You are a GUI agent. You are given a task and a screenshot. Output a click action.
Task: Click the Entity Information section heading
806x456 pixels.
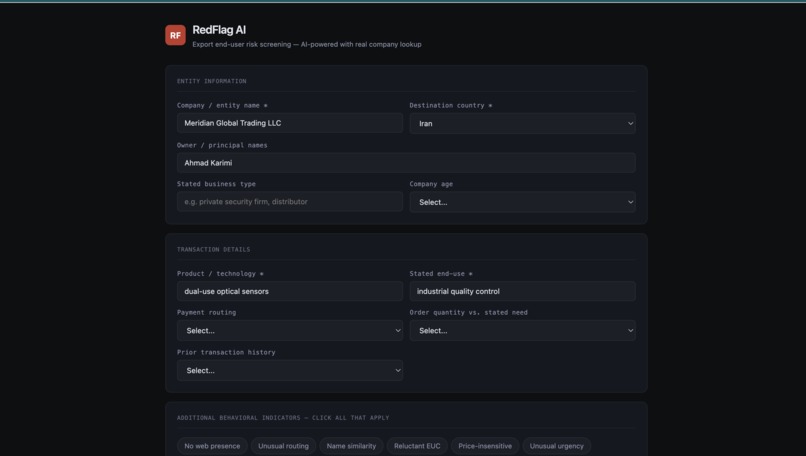click(212, 81)
